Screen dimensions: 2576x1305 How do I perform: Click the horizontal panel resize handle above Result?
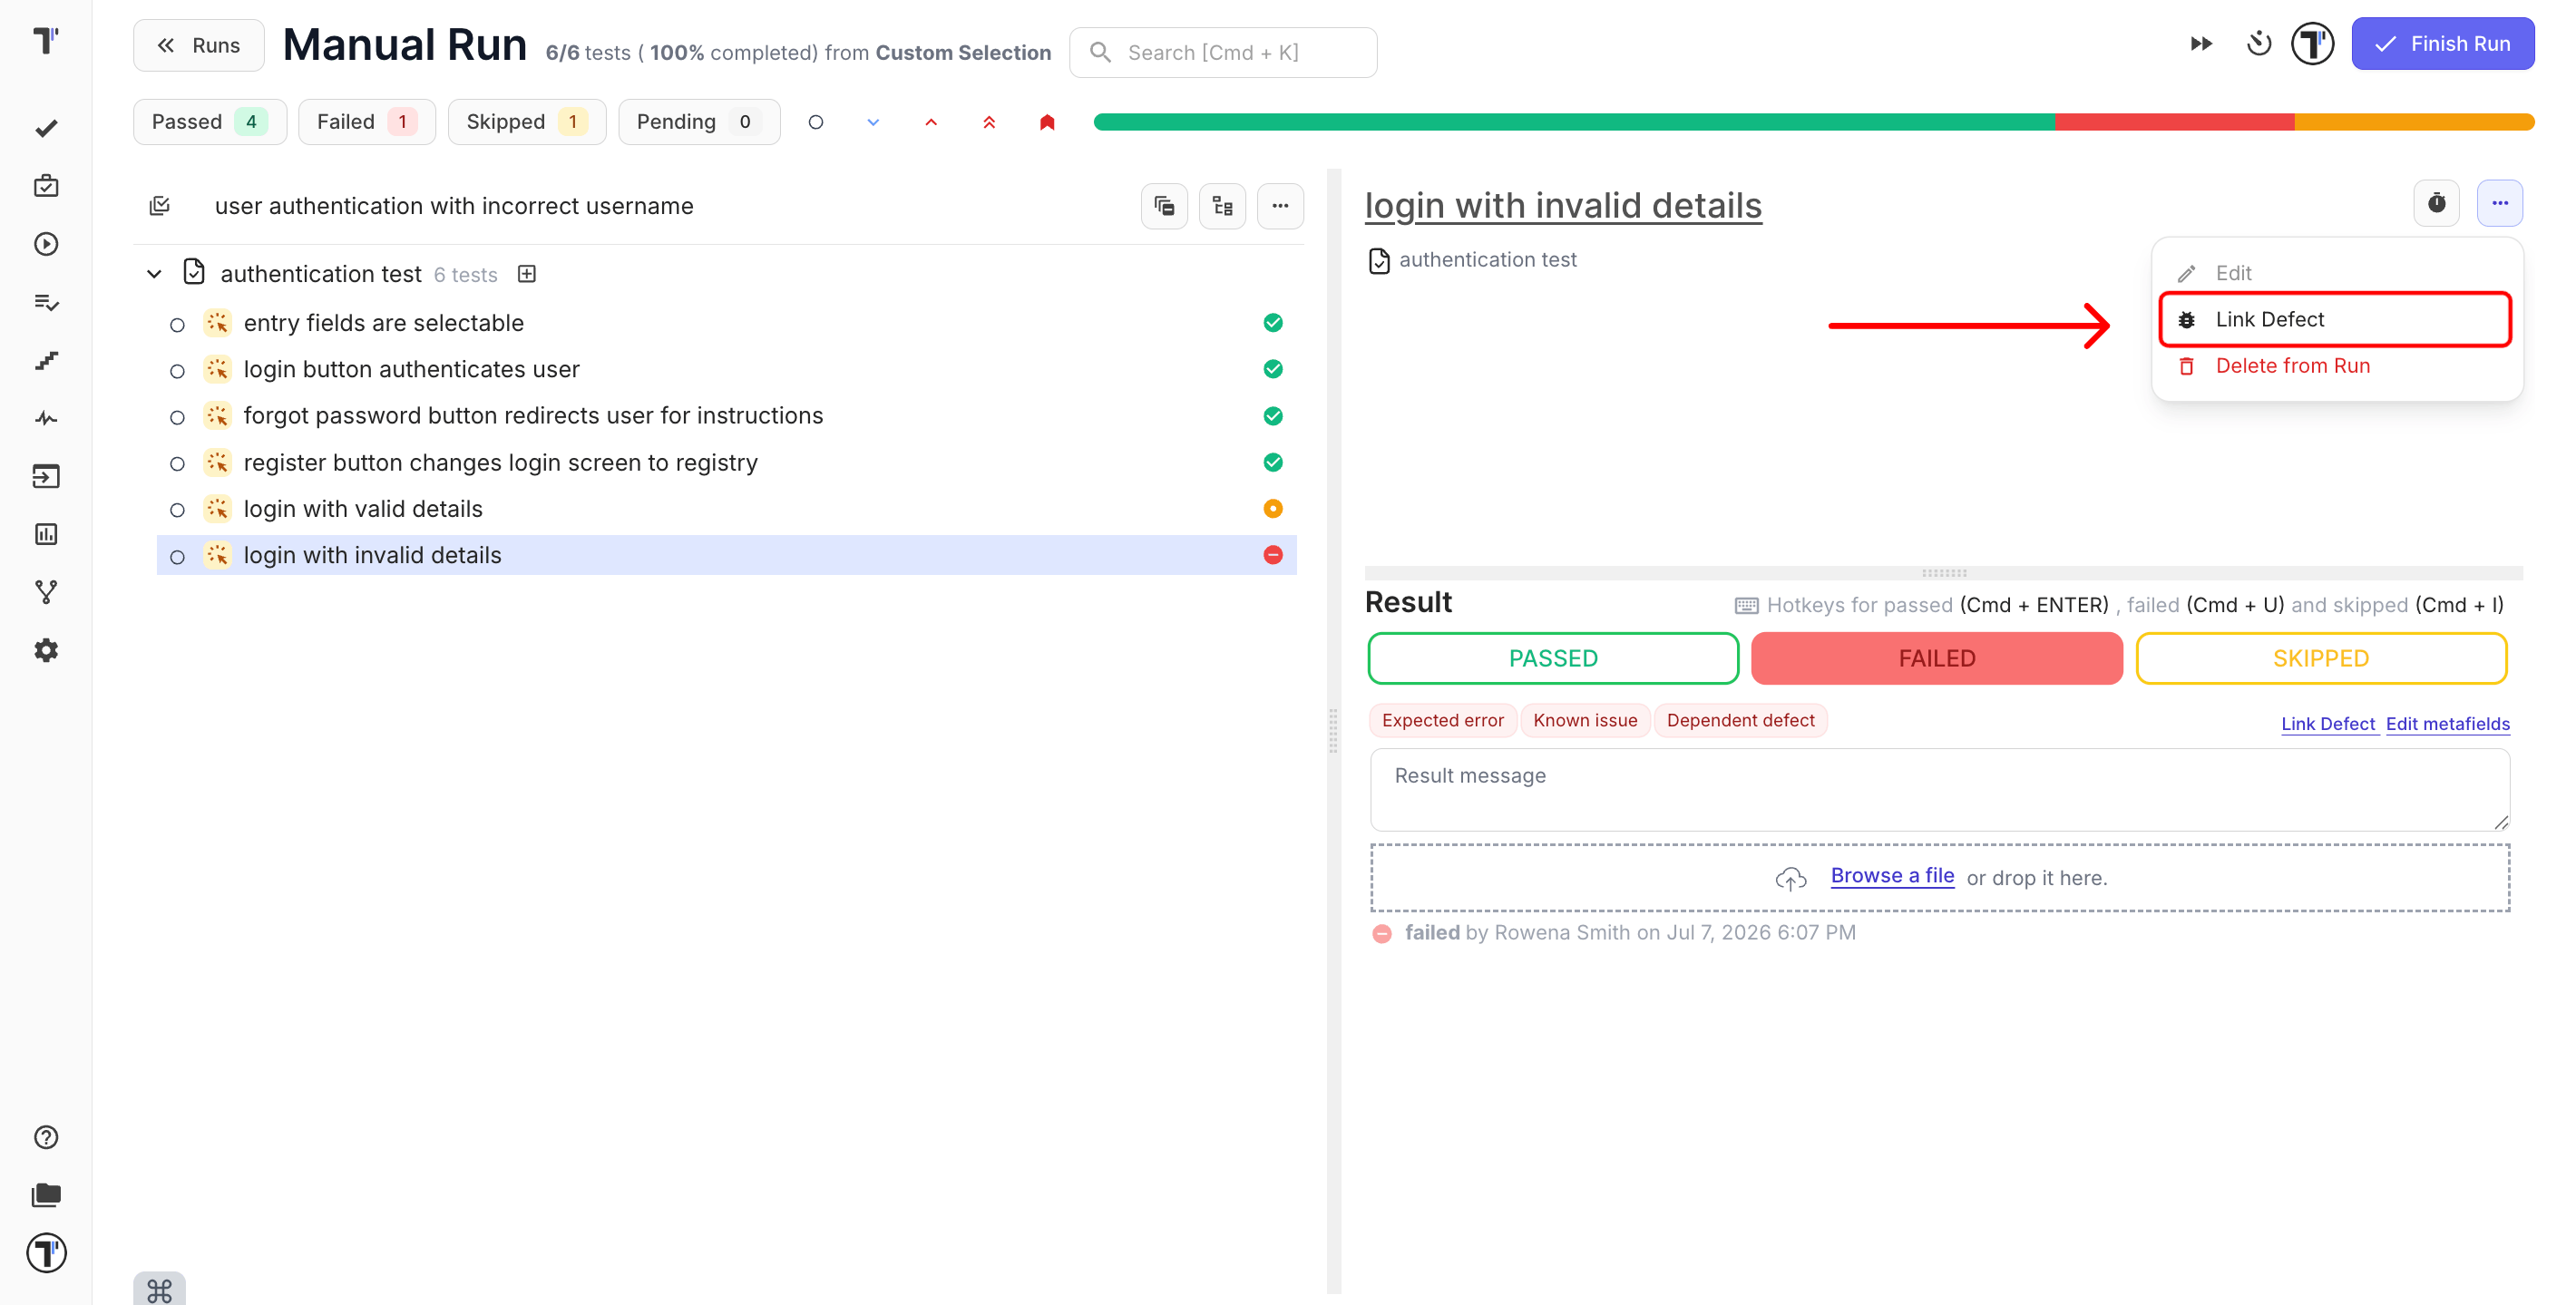tap(1944, 573)
